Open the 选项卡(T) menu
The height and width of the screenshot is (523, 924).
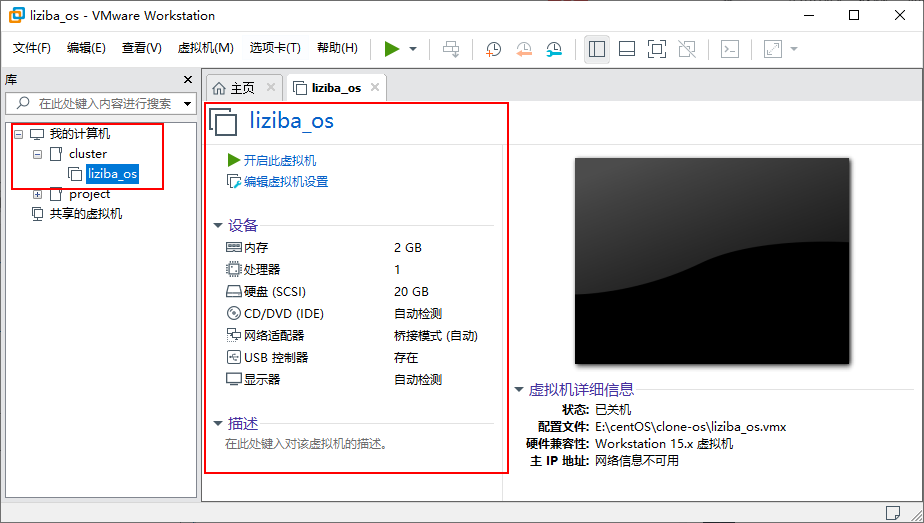pos(275,48)
